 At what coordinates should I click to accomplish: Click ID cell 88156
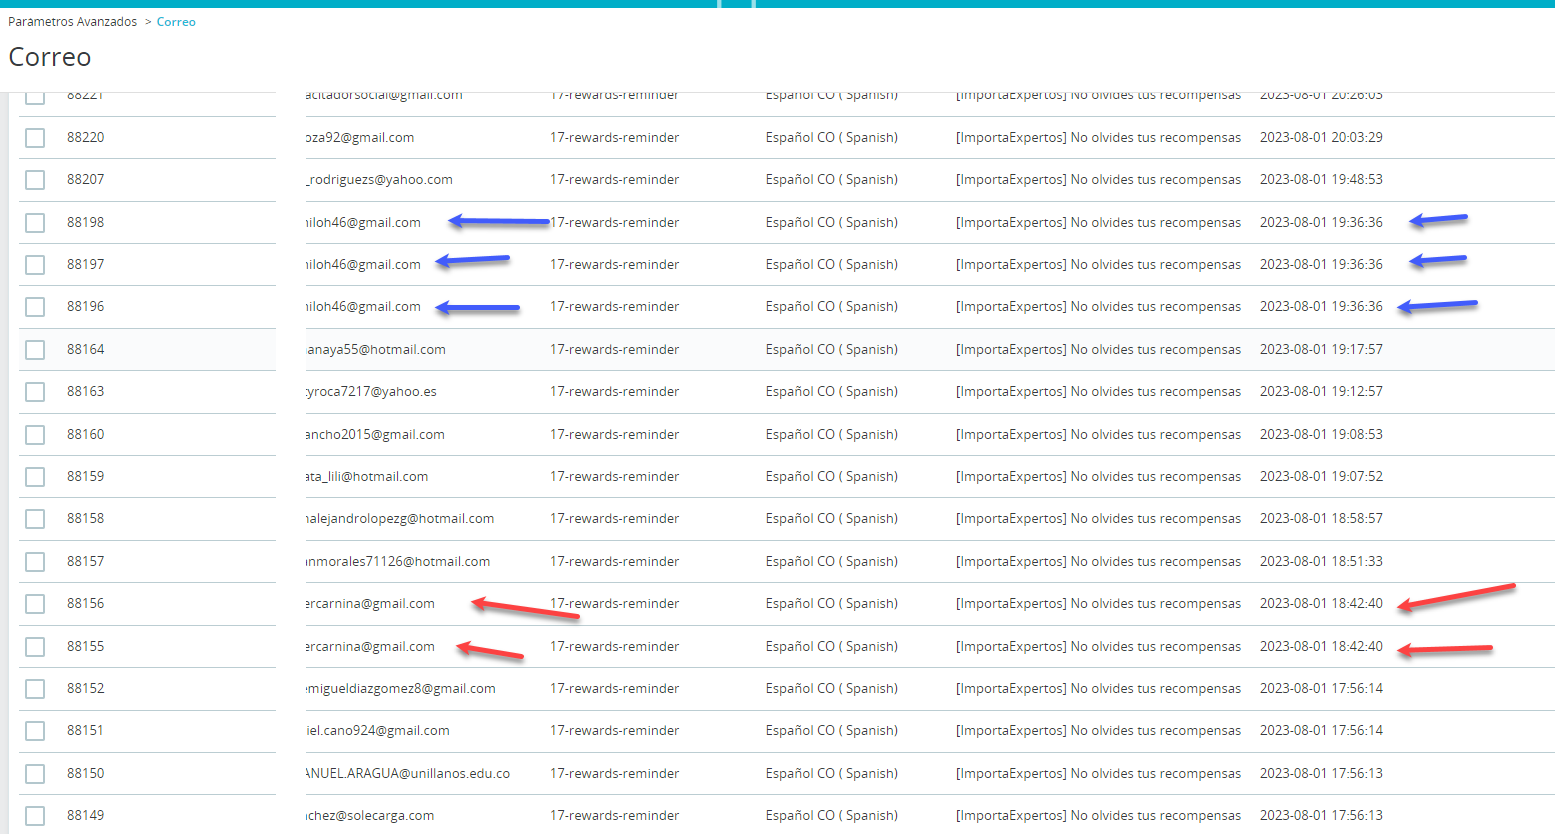click(x=86, y=603)
